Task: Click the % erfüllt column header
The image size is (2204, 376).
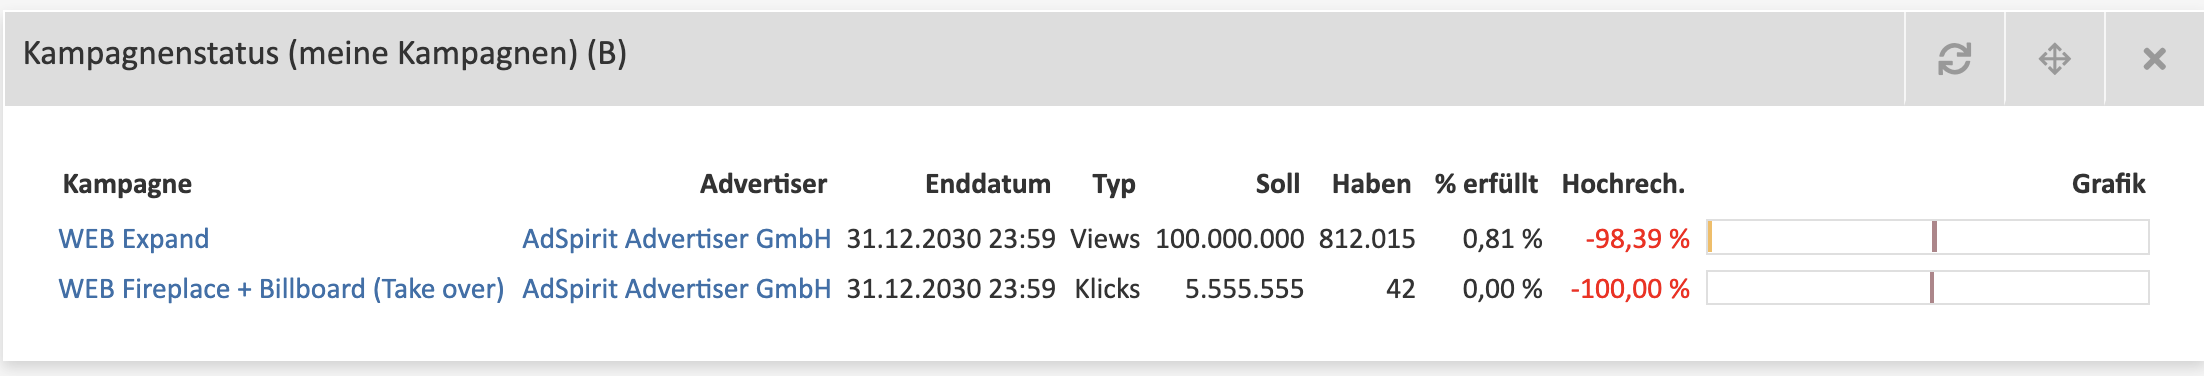Action: tap(1486, 184)
